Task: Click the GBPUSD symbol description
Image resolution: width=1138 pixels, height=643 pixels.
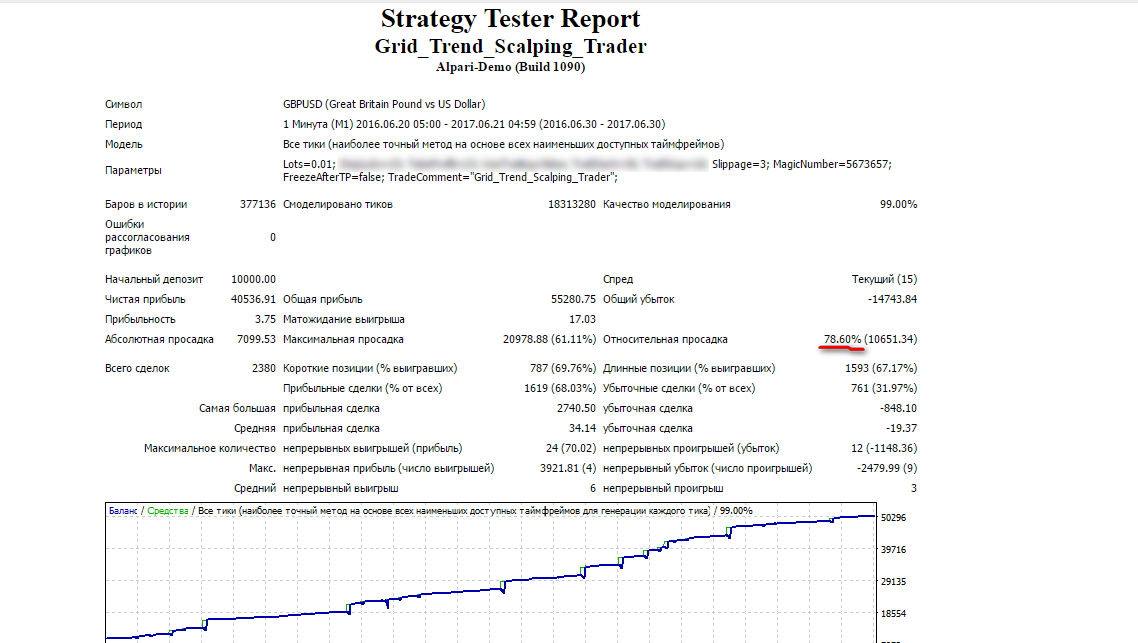Action: point(384,105)
